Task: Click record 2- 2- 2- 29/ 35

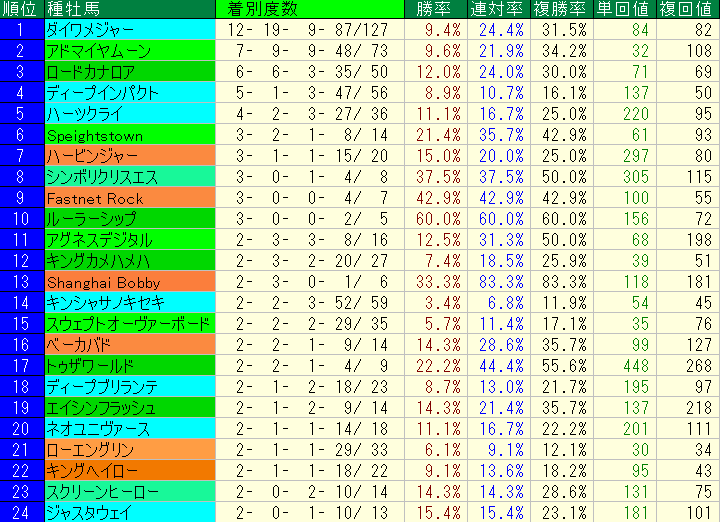Action: coord(312,324)
